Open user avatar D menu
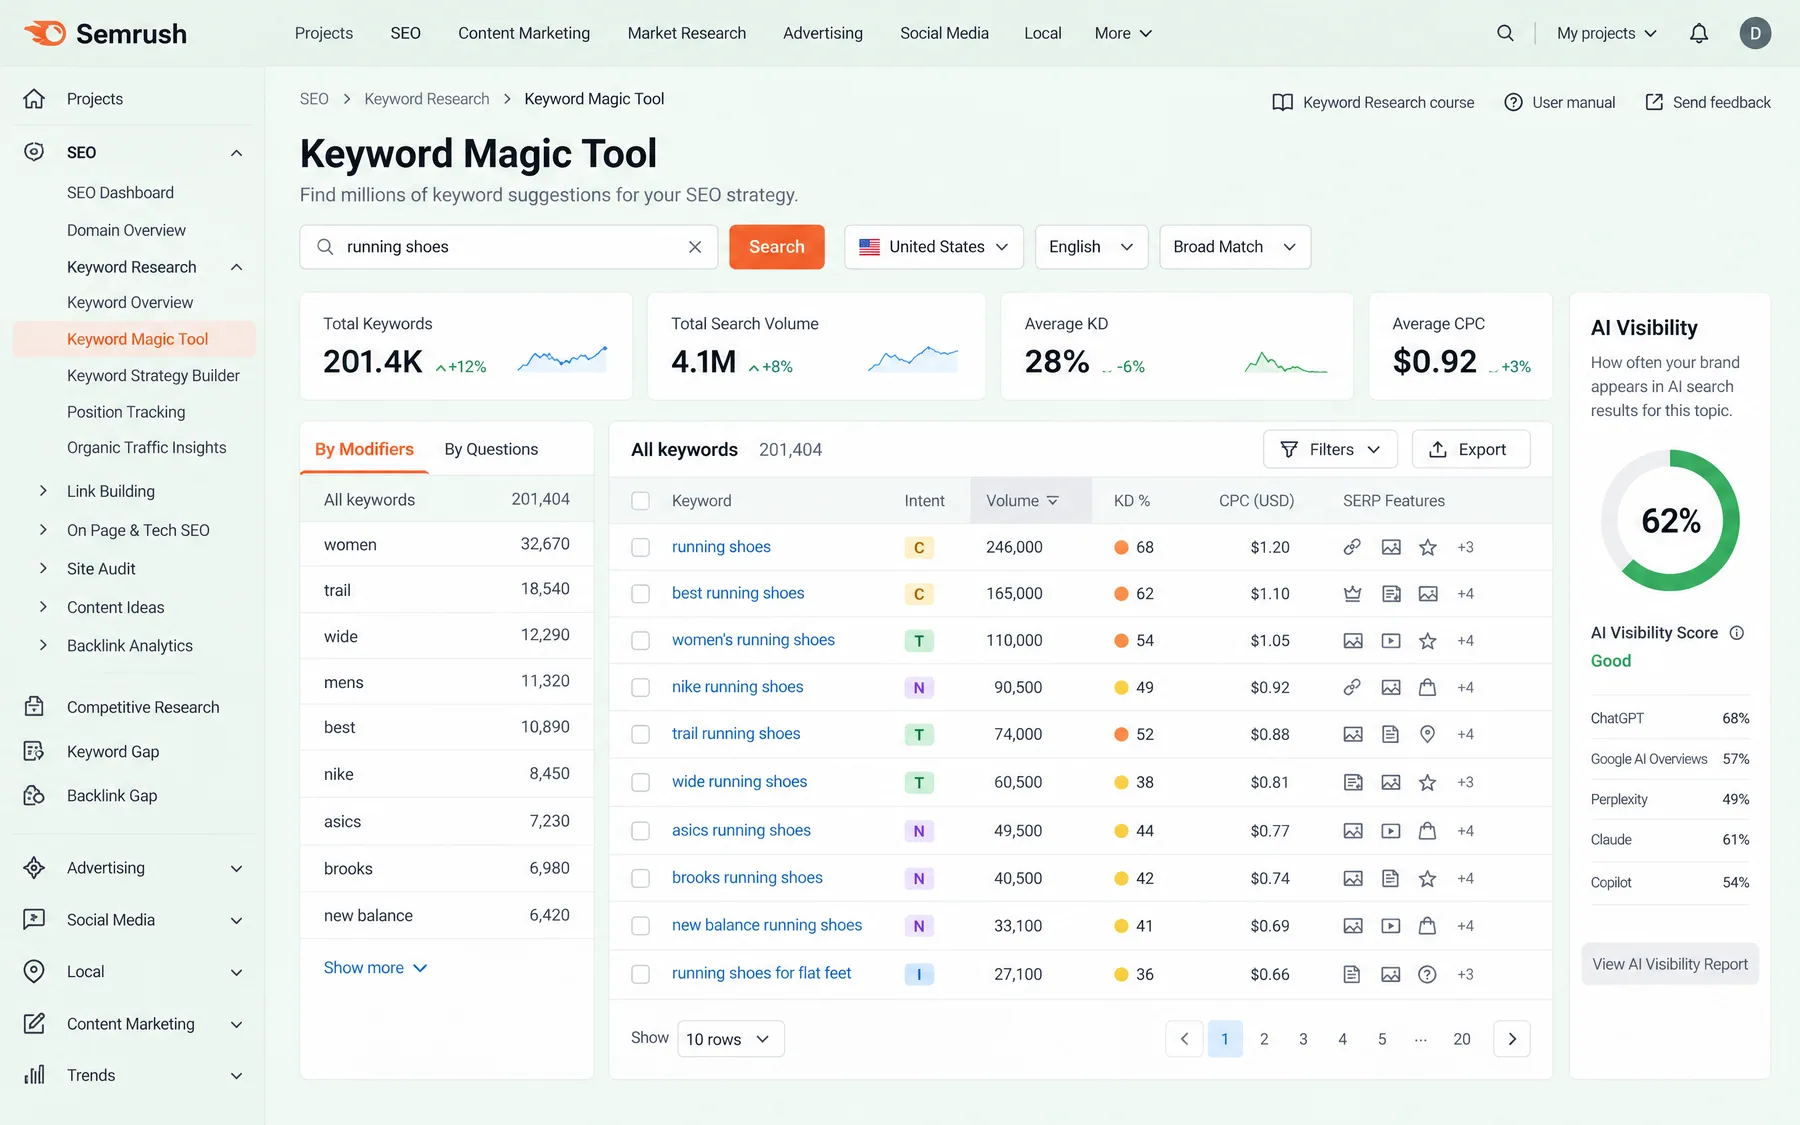1800x1125 pixels. click(x=1755, y=33)
